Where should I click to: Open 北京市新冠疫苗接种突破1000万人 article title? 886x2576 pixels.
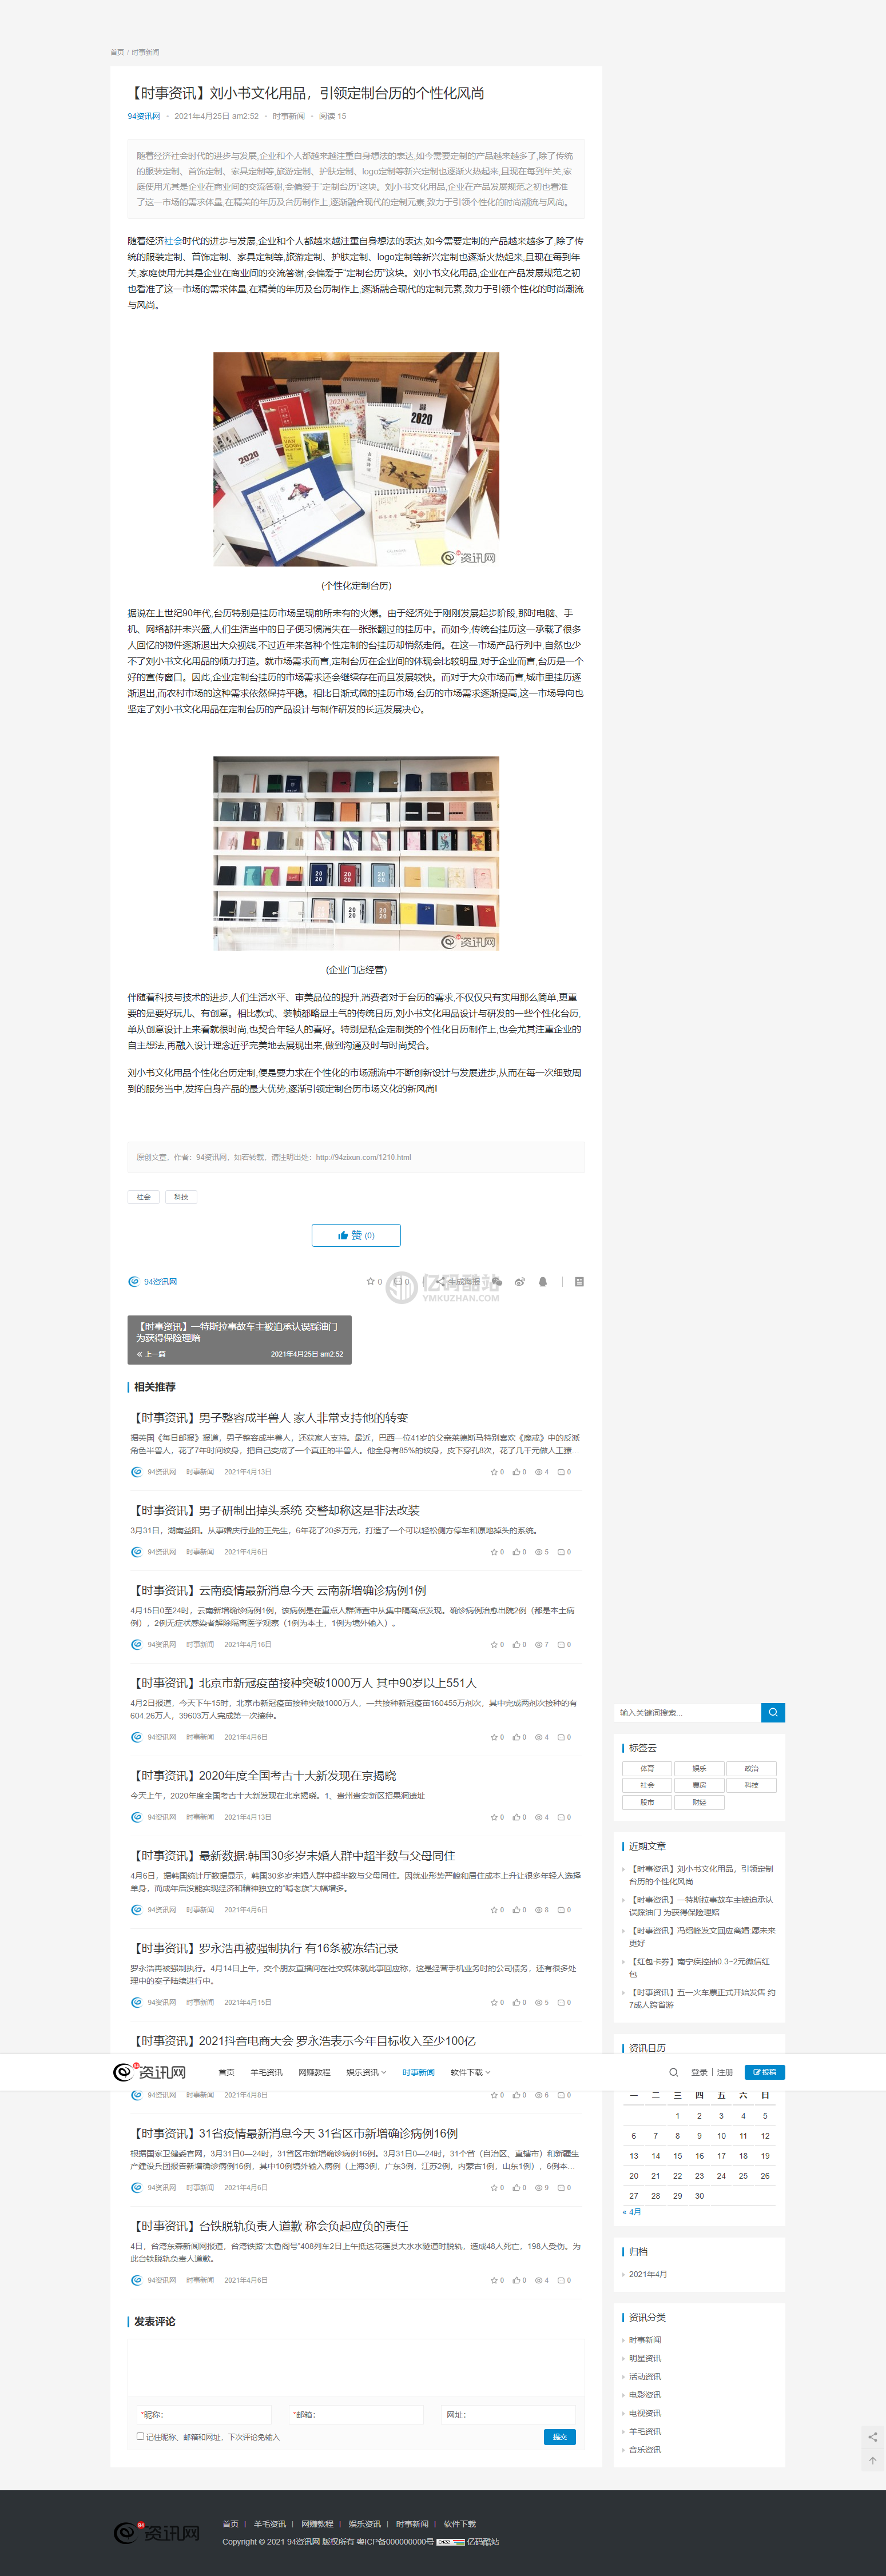[x=305, y=1683]
